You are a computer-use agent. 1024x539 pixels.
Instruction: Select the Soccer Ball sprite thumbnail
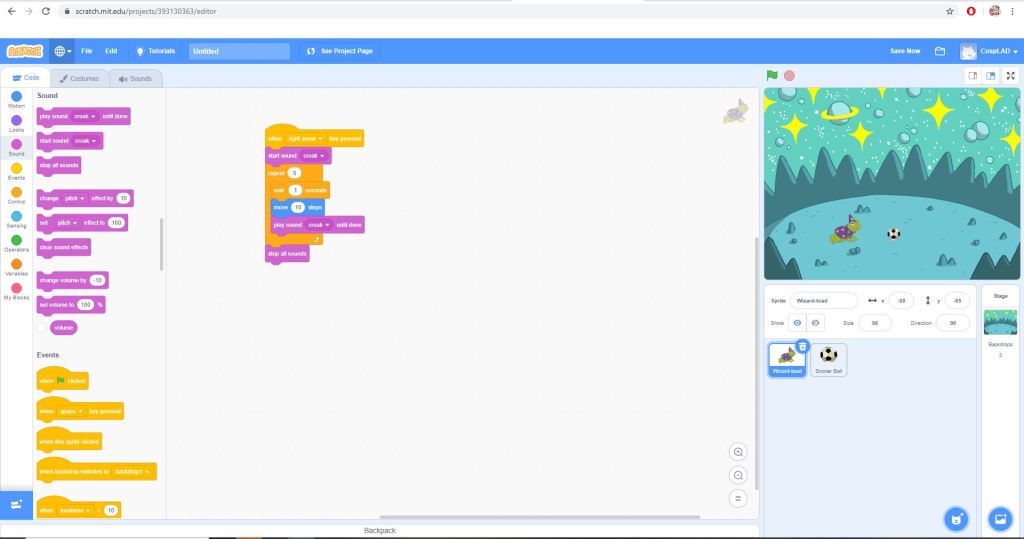(828, 358)
